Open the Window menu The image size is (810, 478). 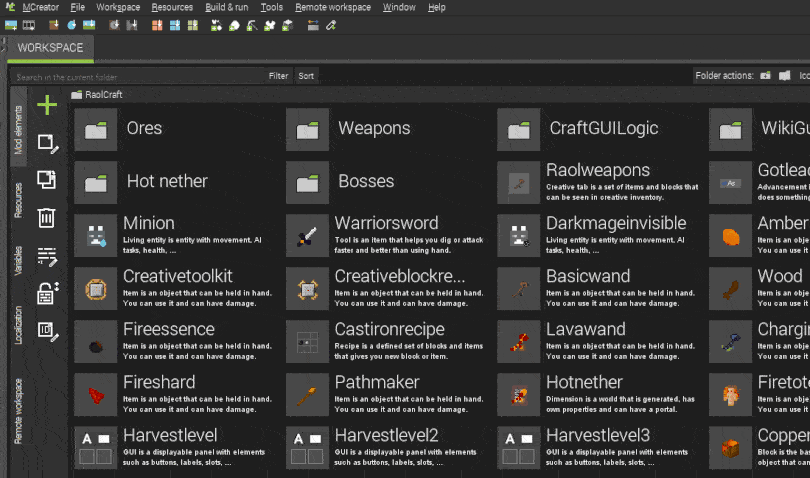pos(399,7)
